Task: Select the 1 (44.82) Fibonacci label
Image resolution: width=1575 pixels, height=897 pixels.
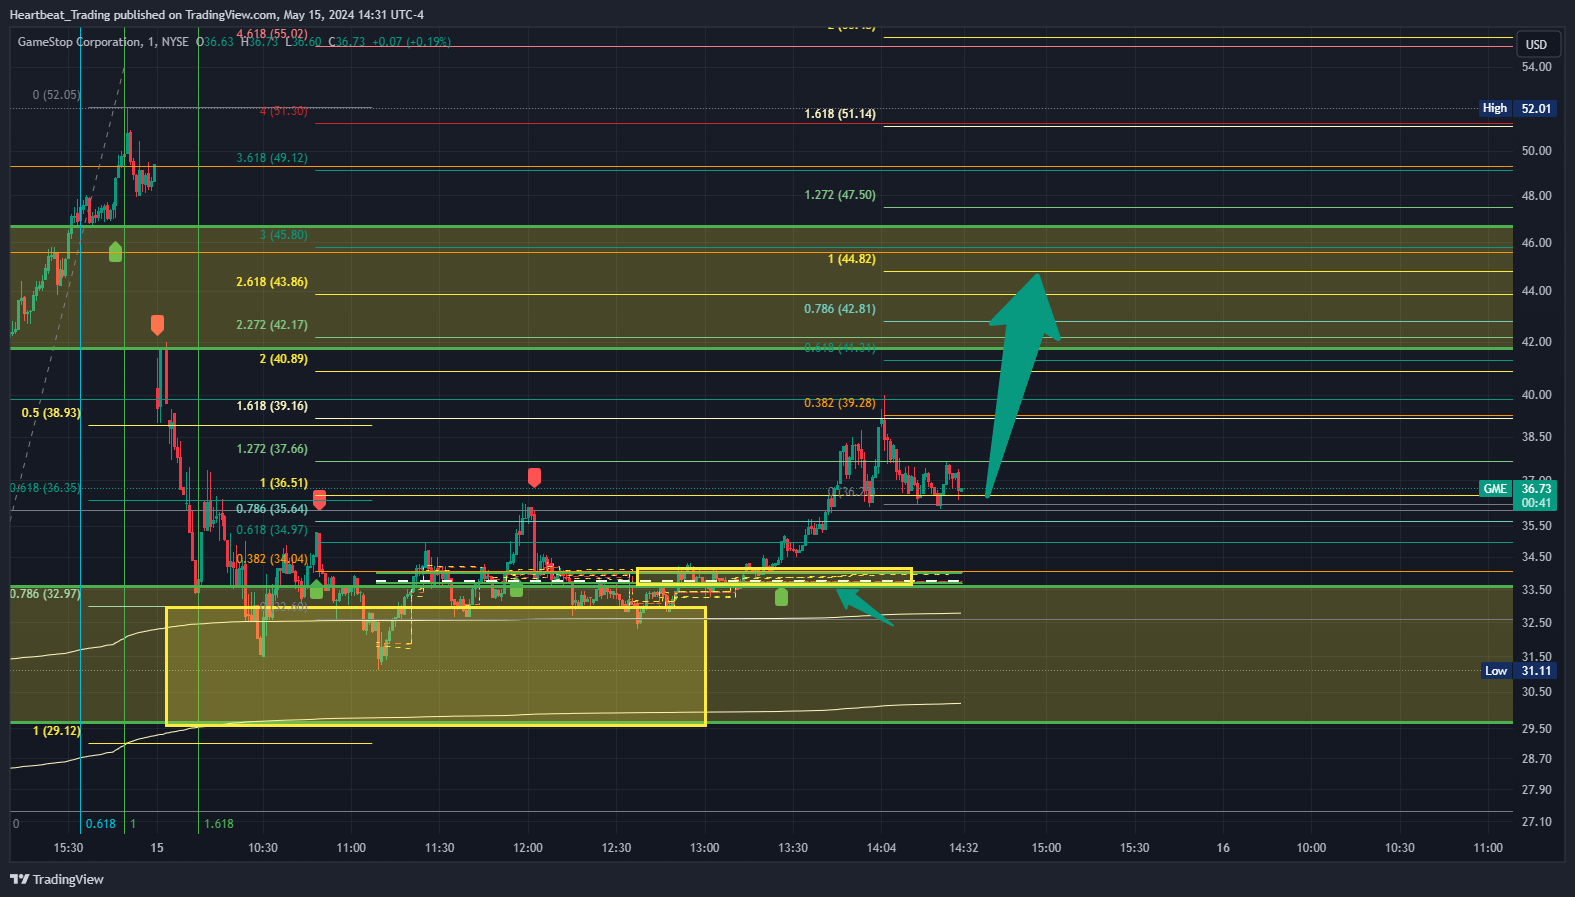Action: pos(851,259)
